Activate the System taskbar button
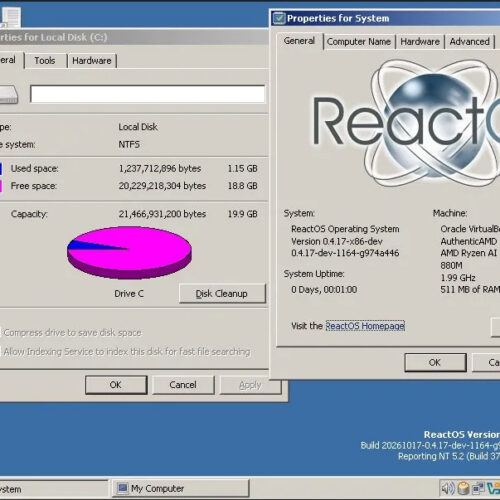500x500 pixels. 53,489
